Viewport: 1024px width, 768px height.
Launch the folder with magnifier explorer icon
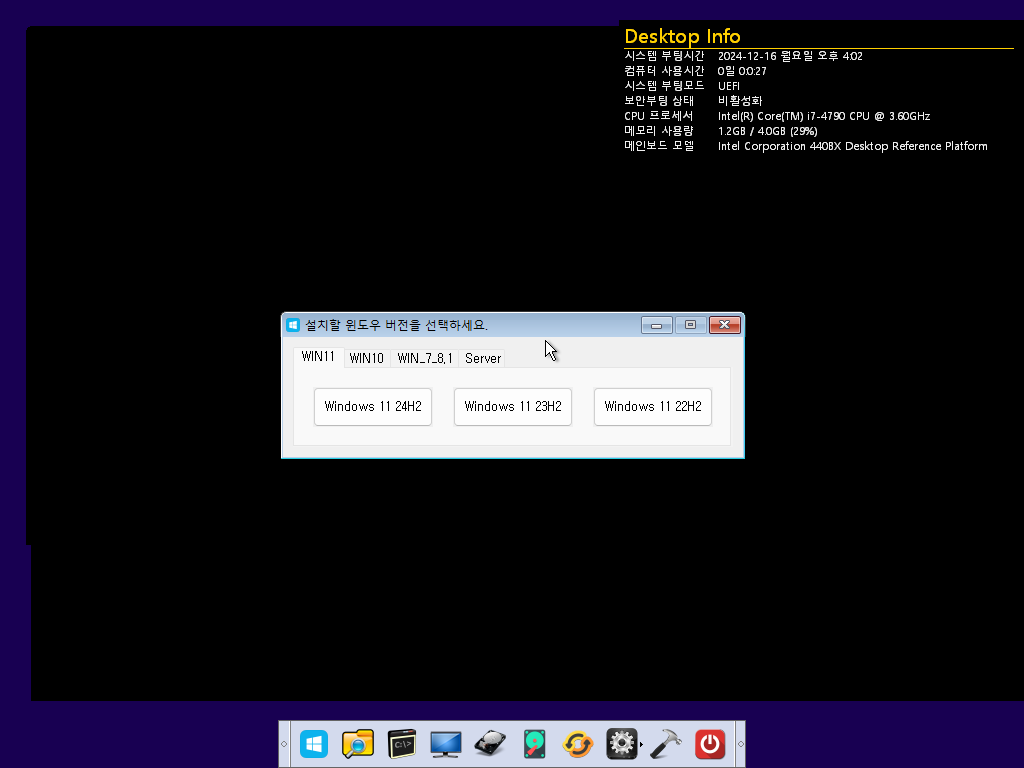pos(358,744)
